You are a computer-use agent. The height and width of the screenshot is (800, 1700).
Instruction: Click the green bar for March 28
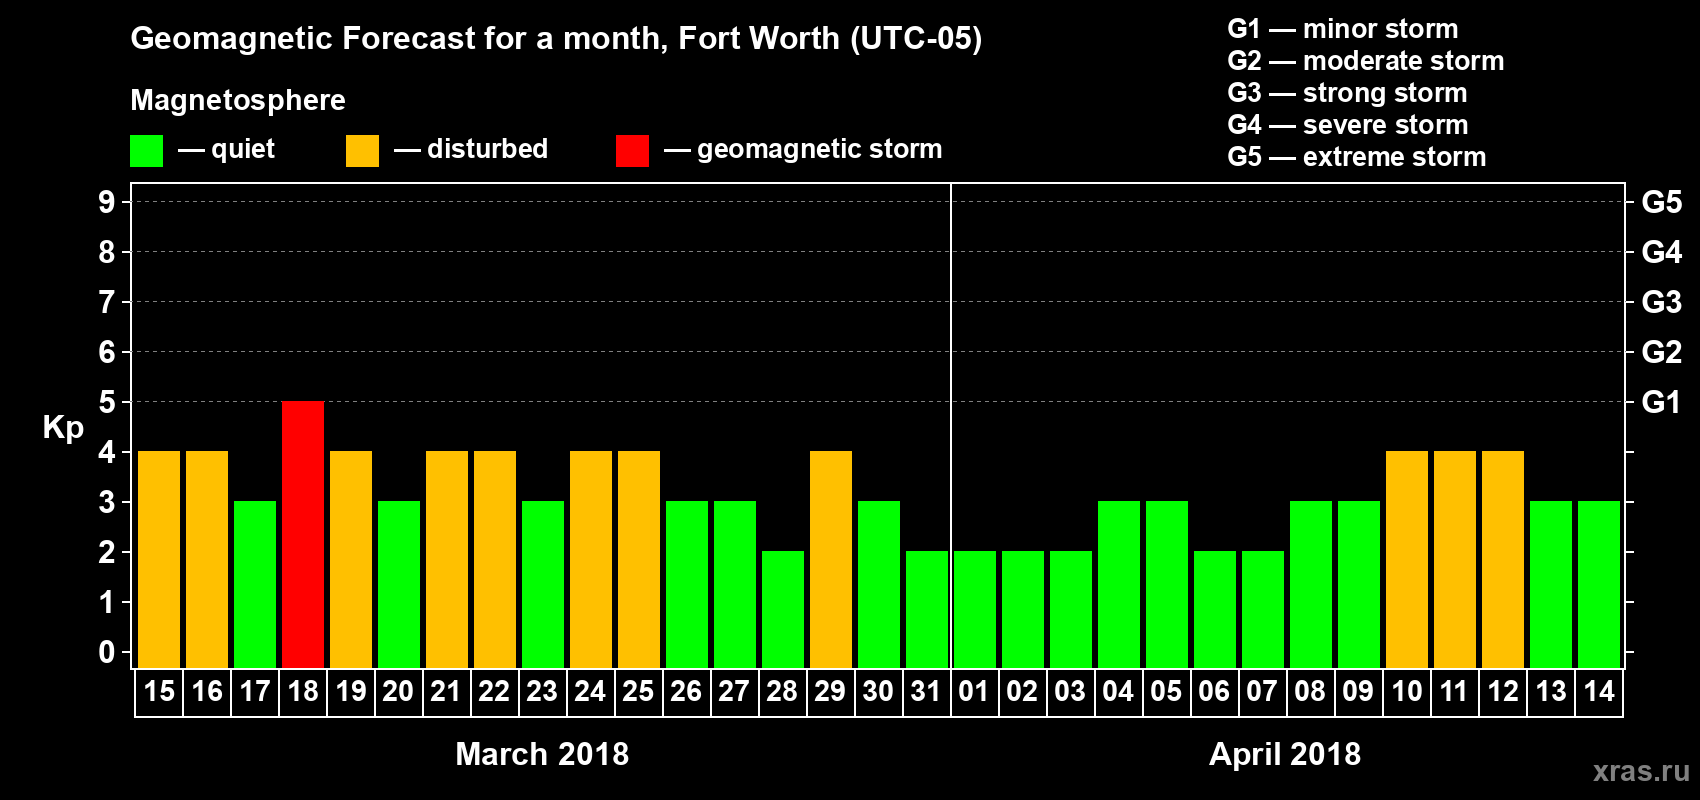click(783, 610)
